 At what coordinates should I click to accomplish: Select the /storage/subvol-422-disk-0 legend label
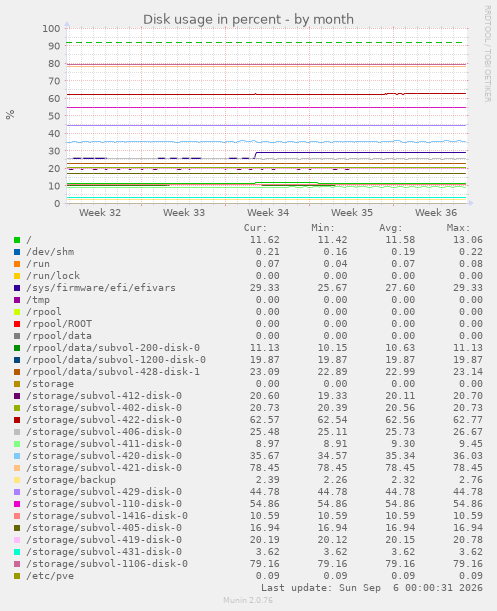coord(104,420)
